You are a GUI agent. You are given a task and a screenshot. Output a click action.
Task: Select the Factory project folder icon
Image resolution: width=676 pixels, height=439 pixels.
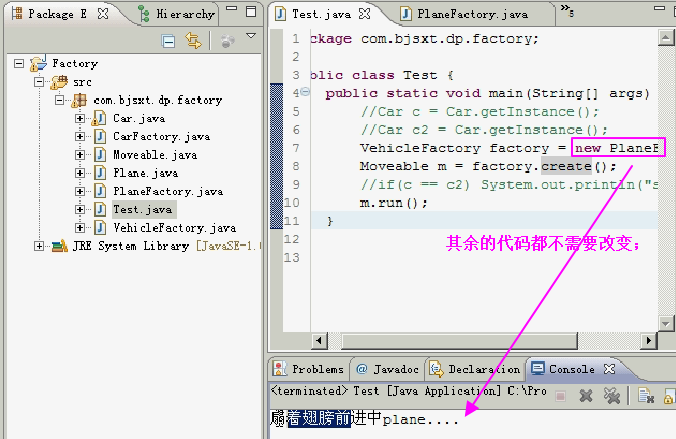(38, 64)
